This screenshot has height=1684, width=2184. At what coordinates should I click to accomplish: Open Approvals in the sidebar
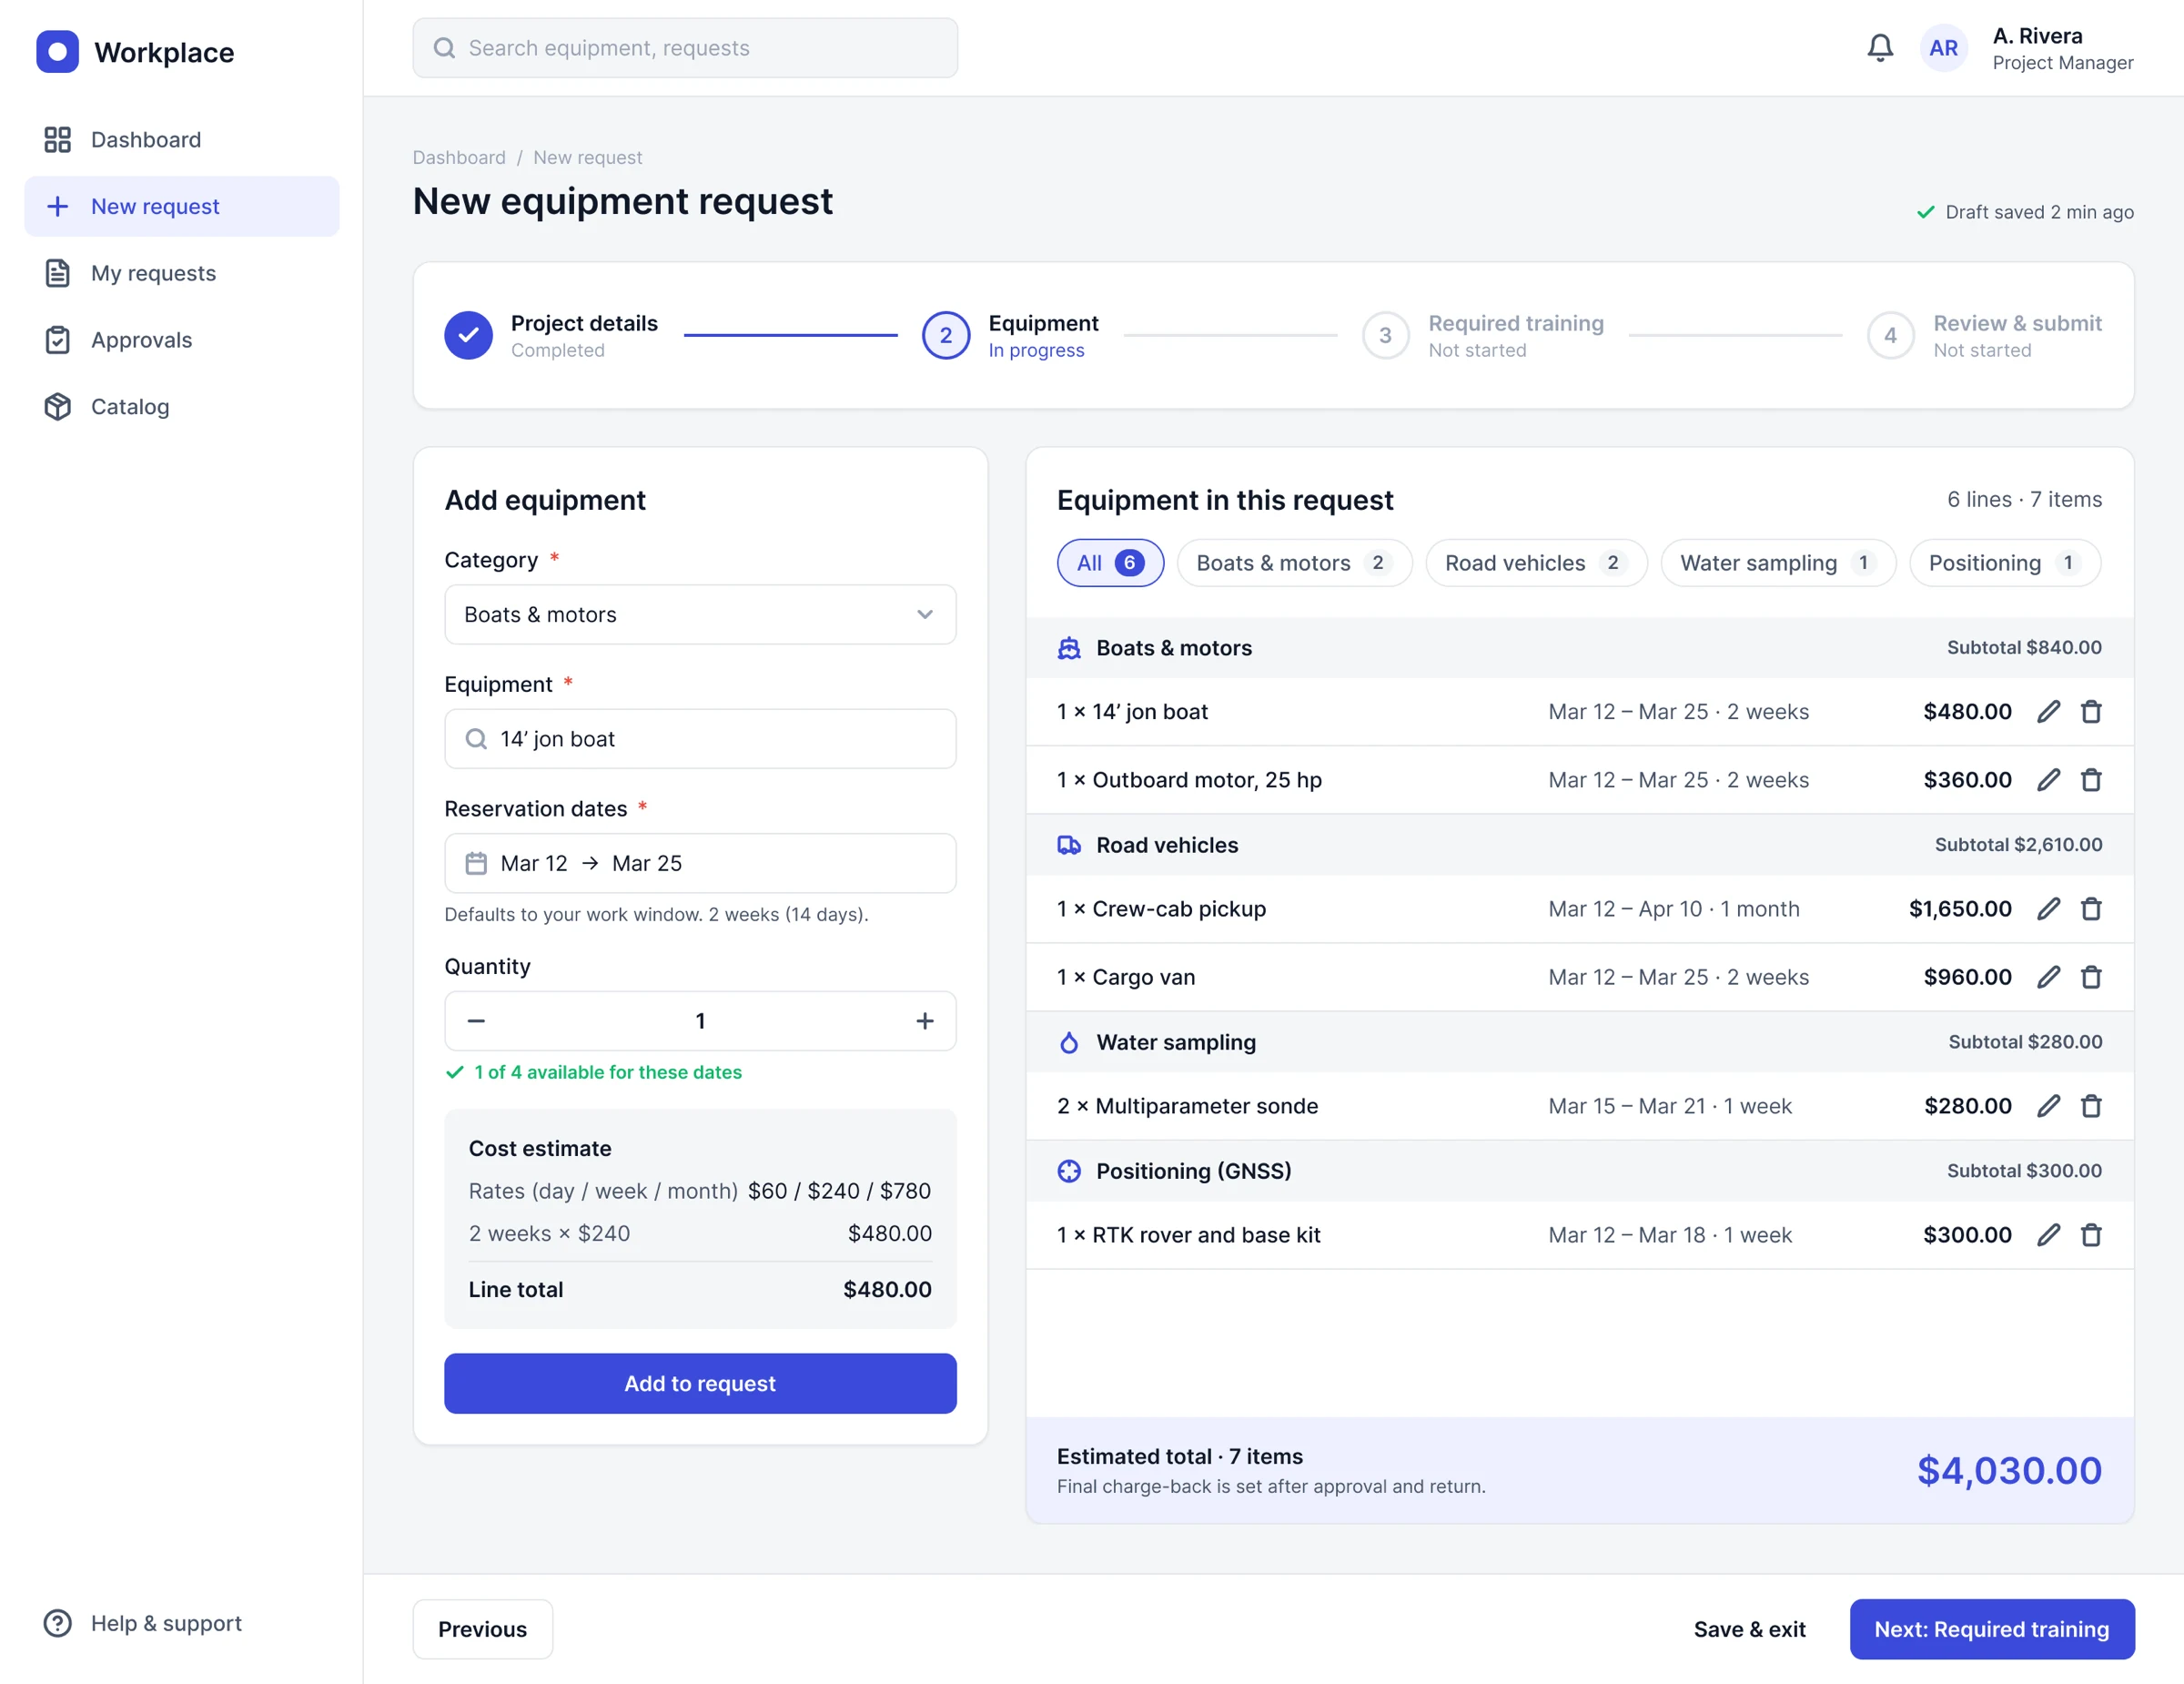(182, 340)
